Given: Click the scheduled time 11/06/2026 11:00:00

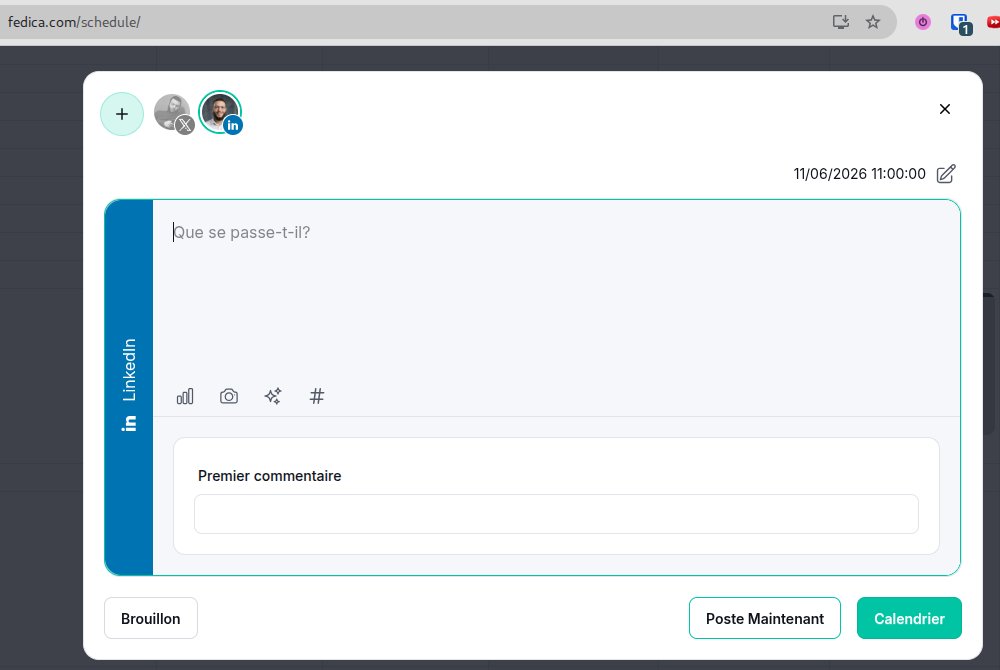Looking at the screenshot, I should 859,174.
